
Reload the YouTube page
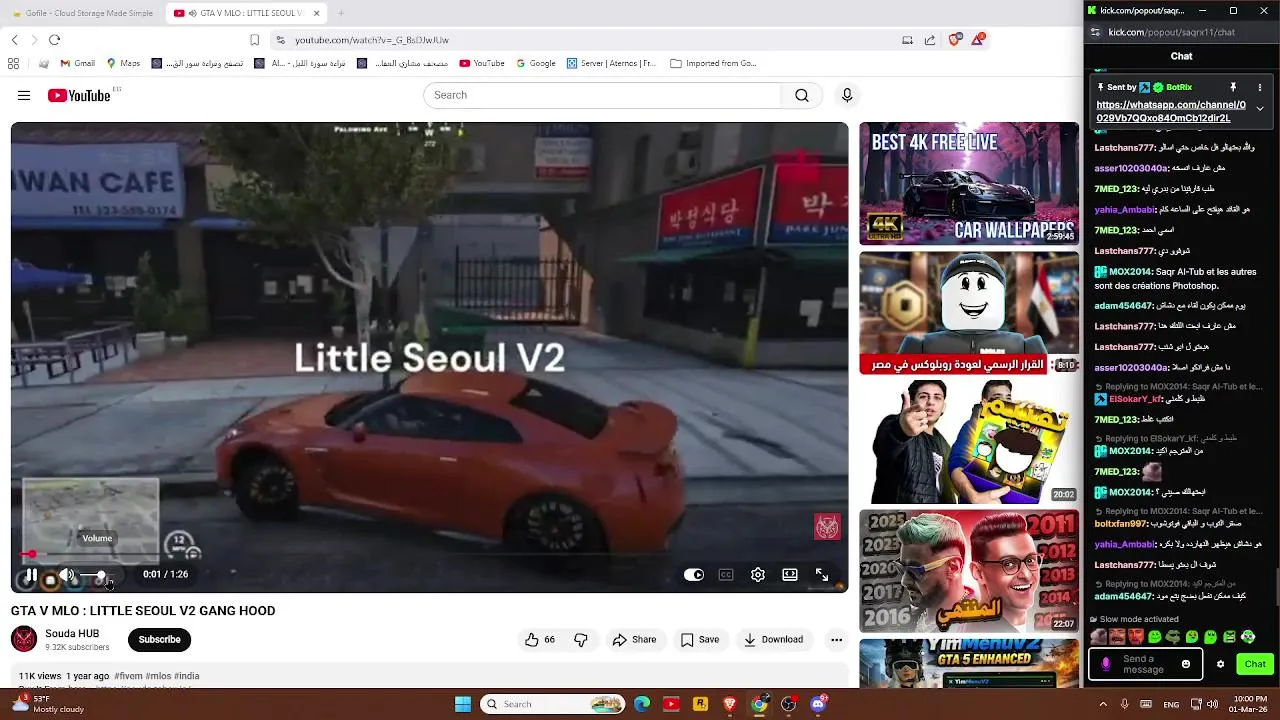54,40
